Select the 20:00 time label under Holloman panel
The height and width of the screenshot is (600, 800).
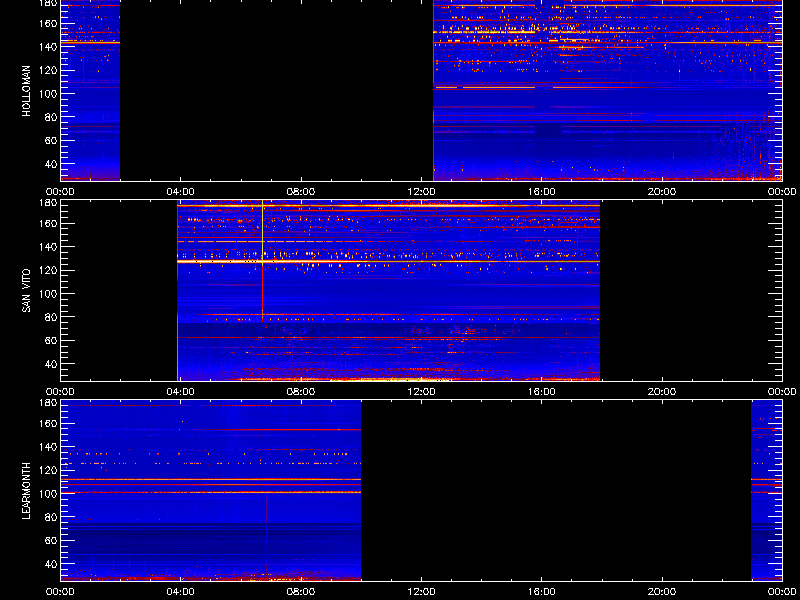(x=662, y=192)
